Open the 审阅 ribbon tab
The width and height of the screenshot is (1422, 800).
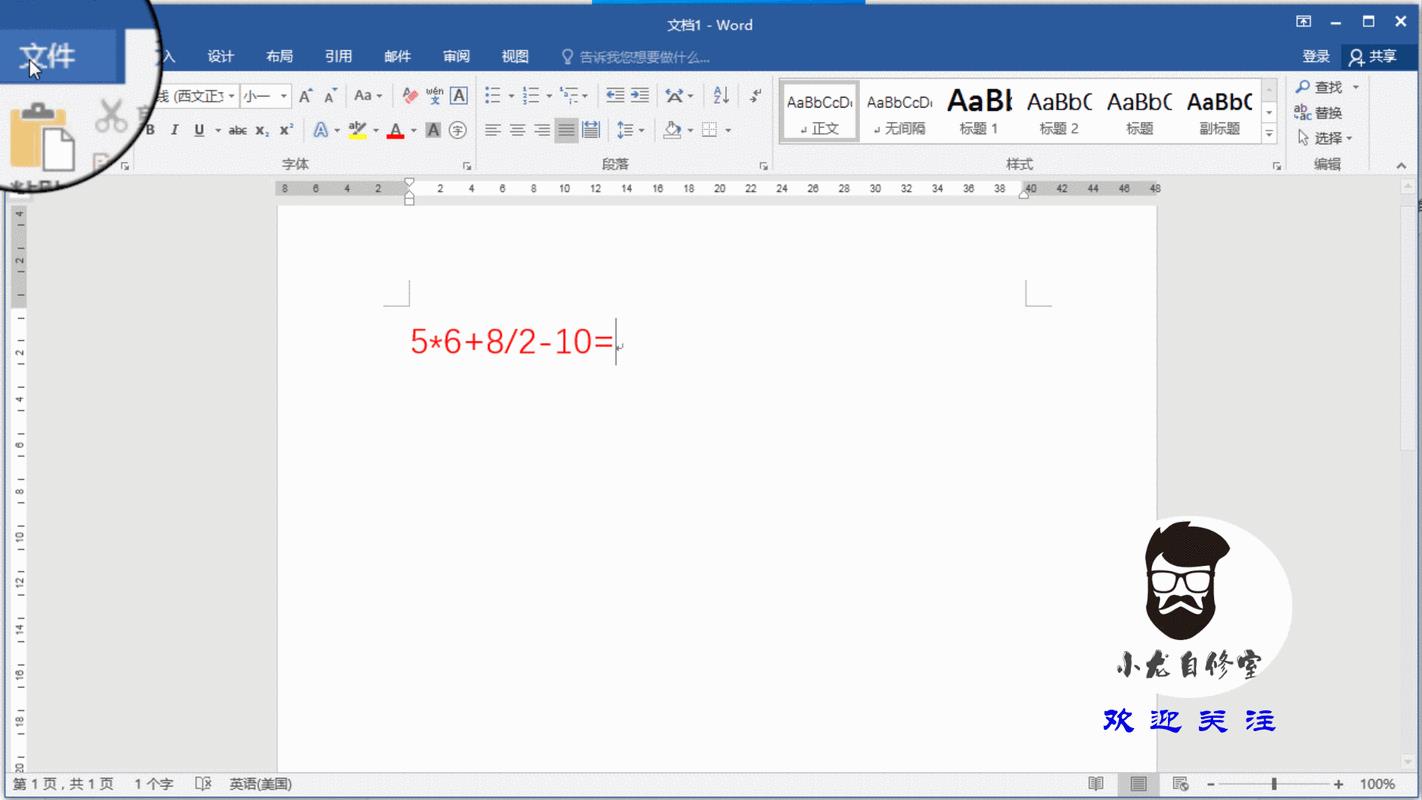coord(456,57)
